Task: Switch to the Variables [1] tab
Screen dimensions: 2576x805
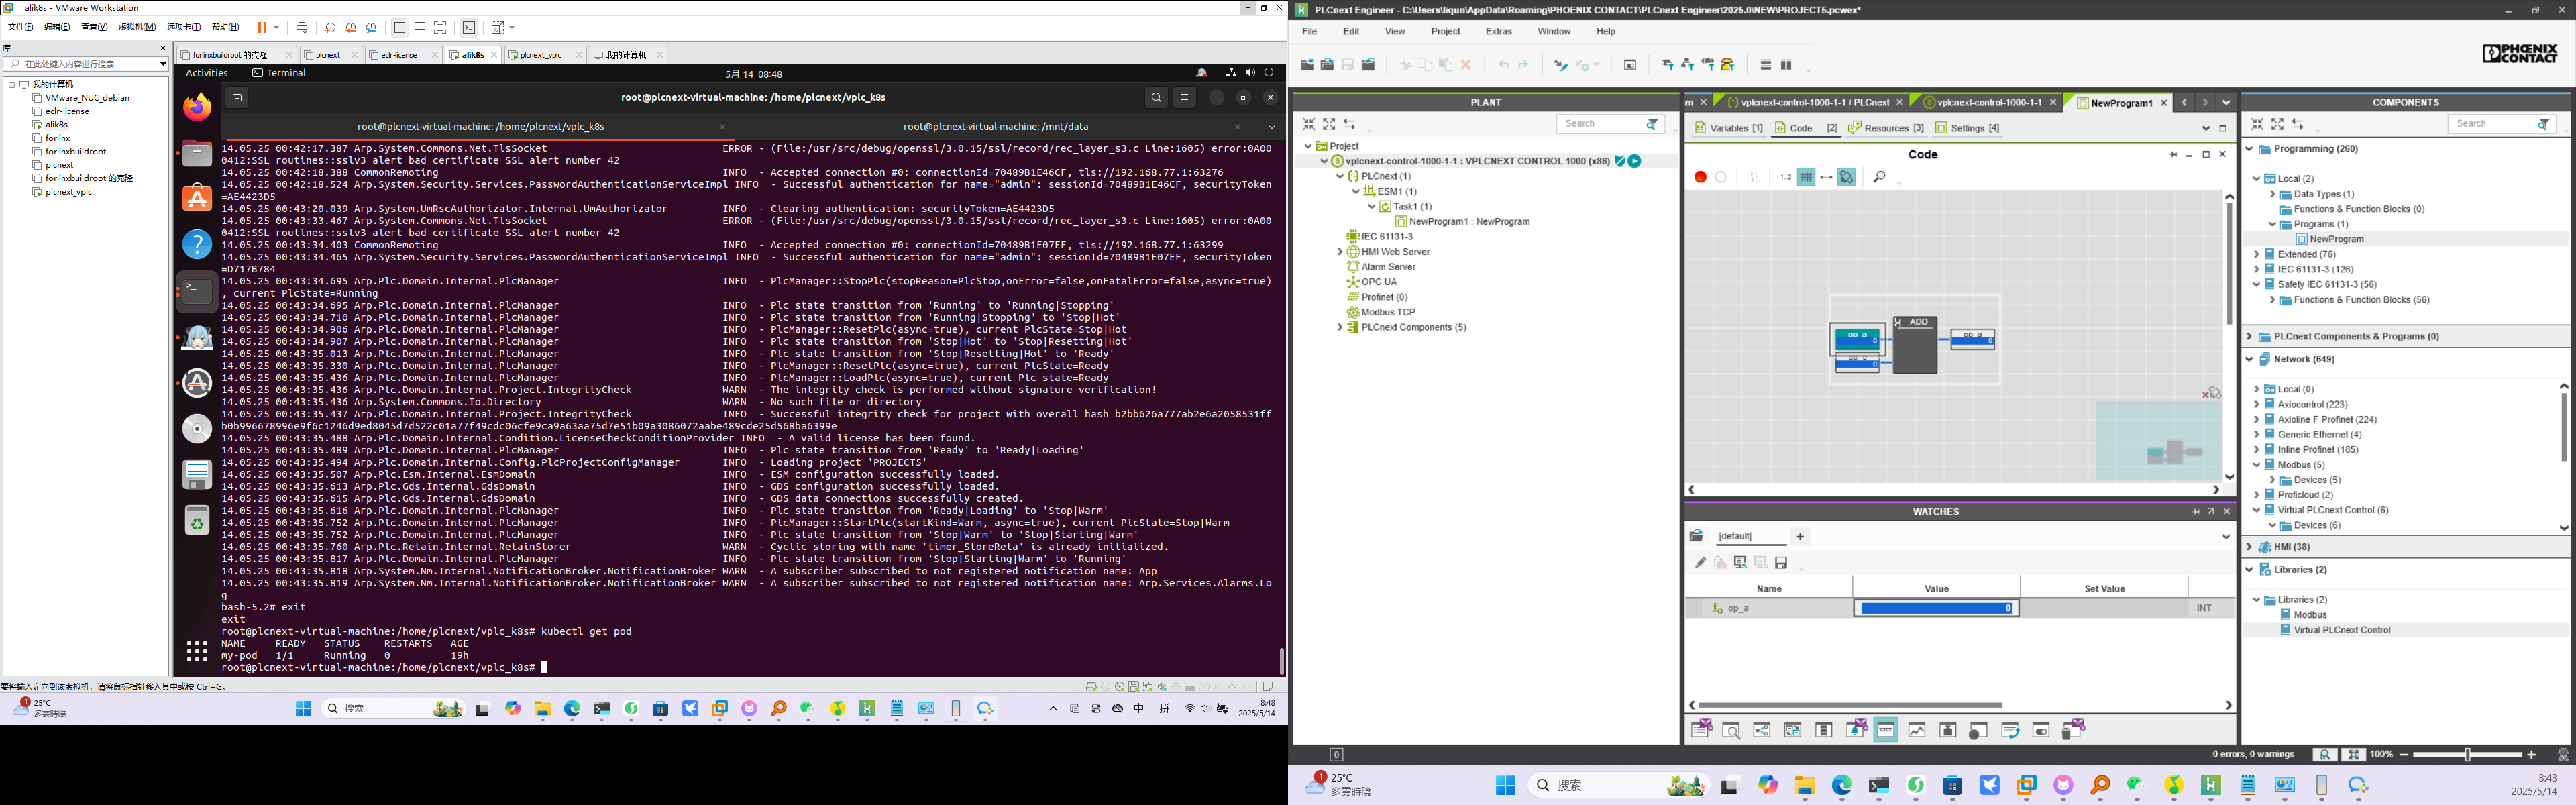Action: pyautogui.click(x=1729, y=128)
